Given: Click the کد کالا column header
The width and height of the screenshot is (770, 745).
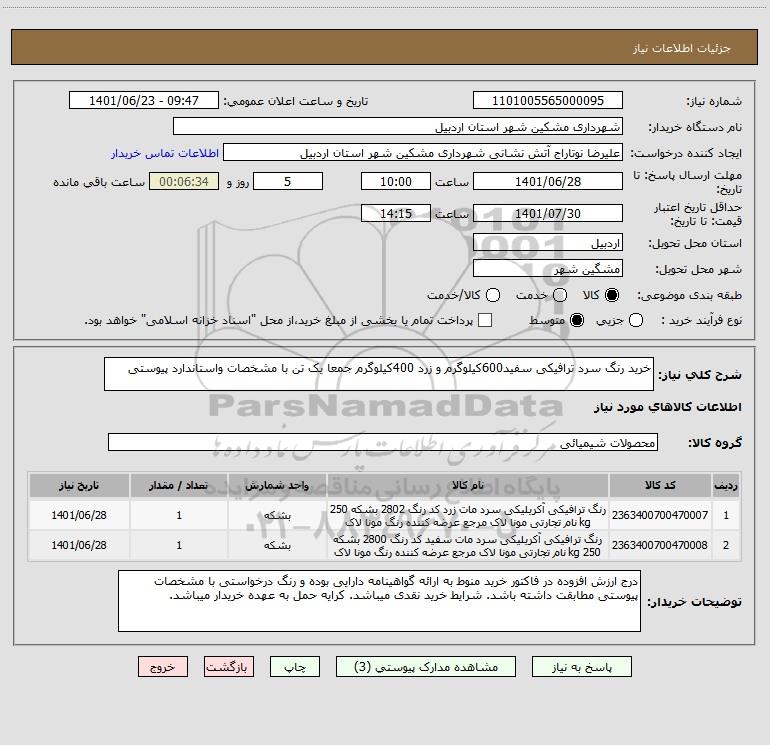Looking at the screenshot, I should click(x=660, y=485).
